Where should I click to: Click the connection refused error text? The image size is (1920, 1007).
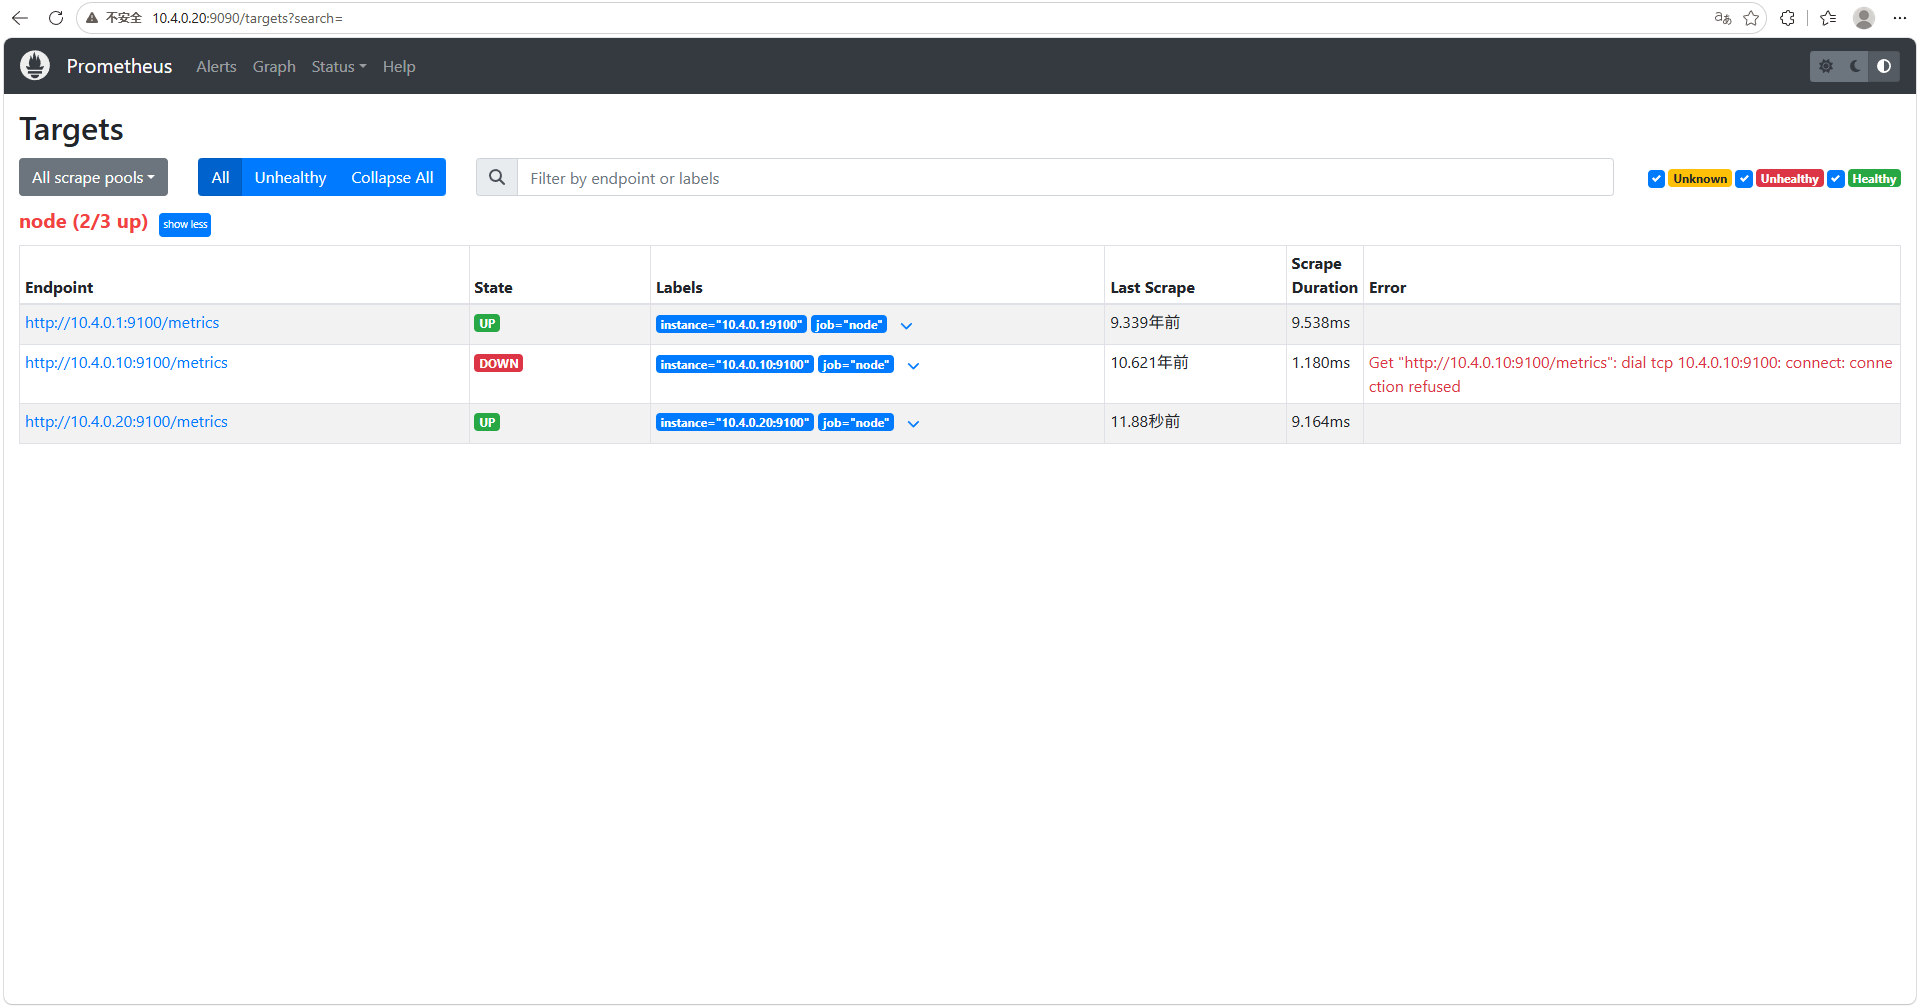(1630, 375)
